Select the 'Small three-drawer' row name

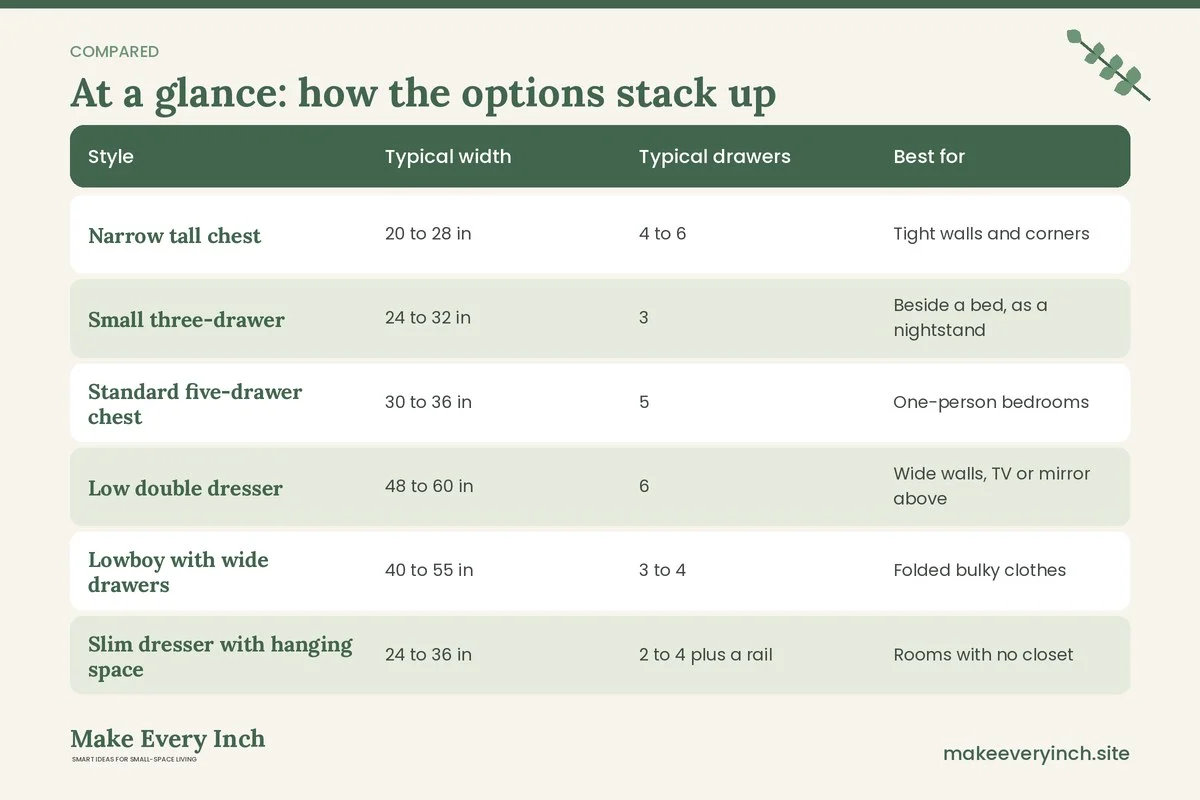tap(186, 320)
